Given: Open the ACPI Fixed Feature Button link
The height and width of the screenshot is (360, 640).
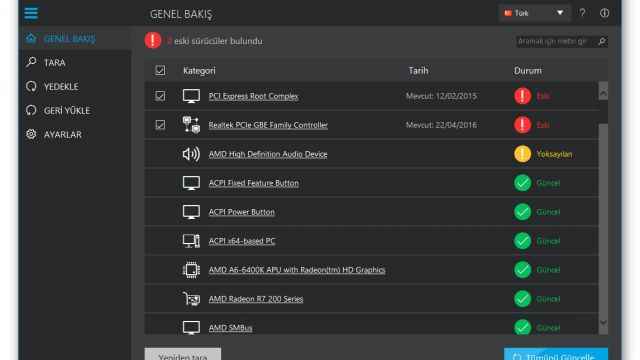Looking at the screenshot, I should point(253,183).
